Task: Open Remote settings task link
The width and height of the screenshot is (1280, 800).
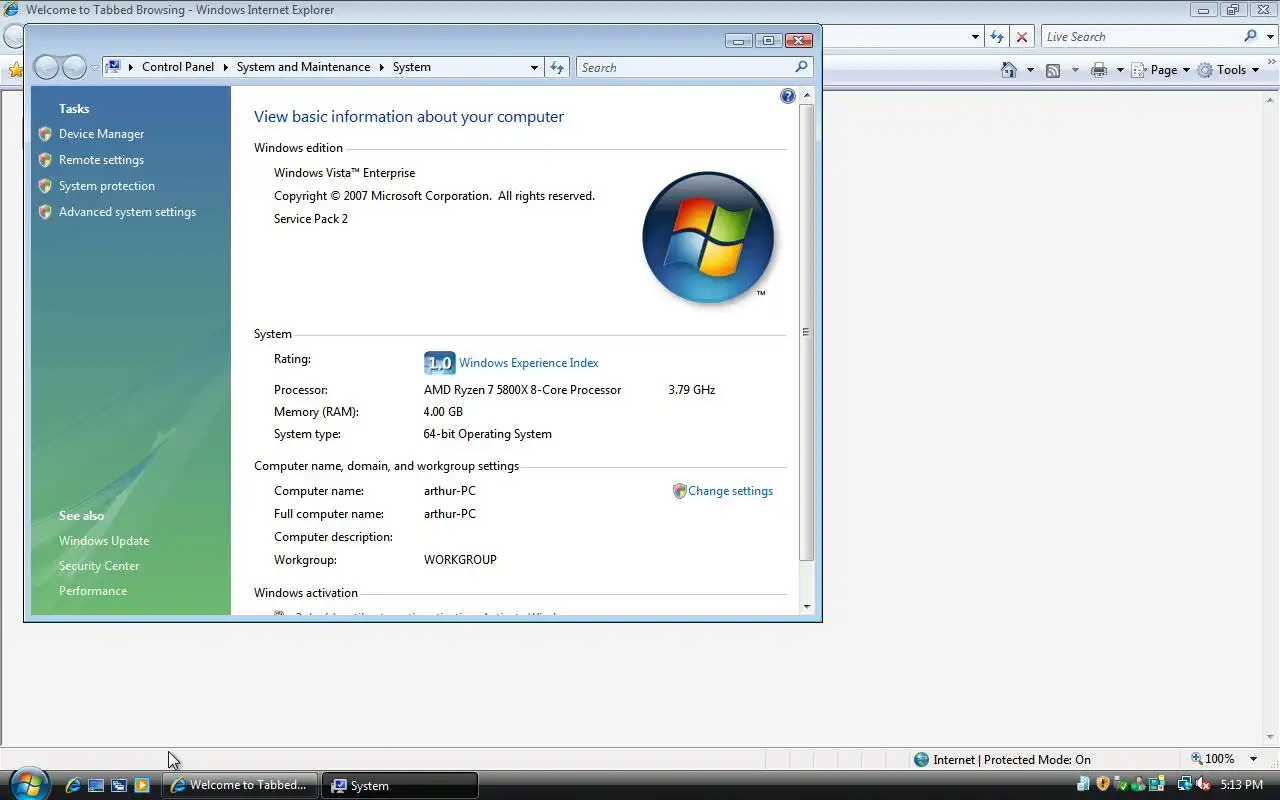Action: pyautogui.click(x=101, y=160)
